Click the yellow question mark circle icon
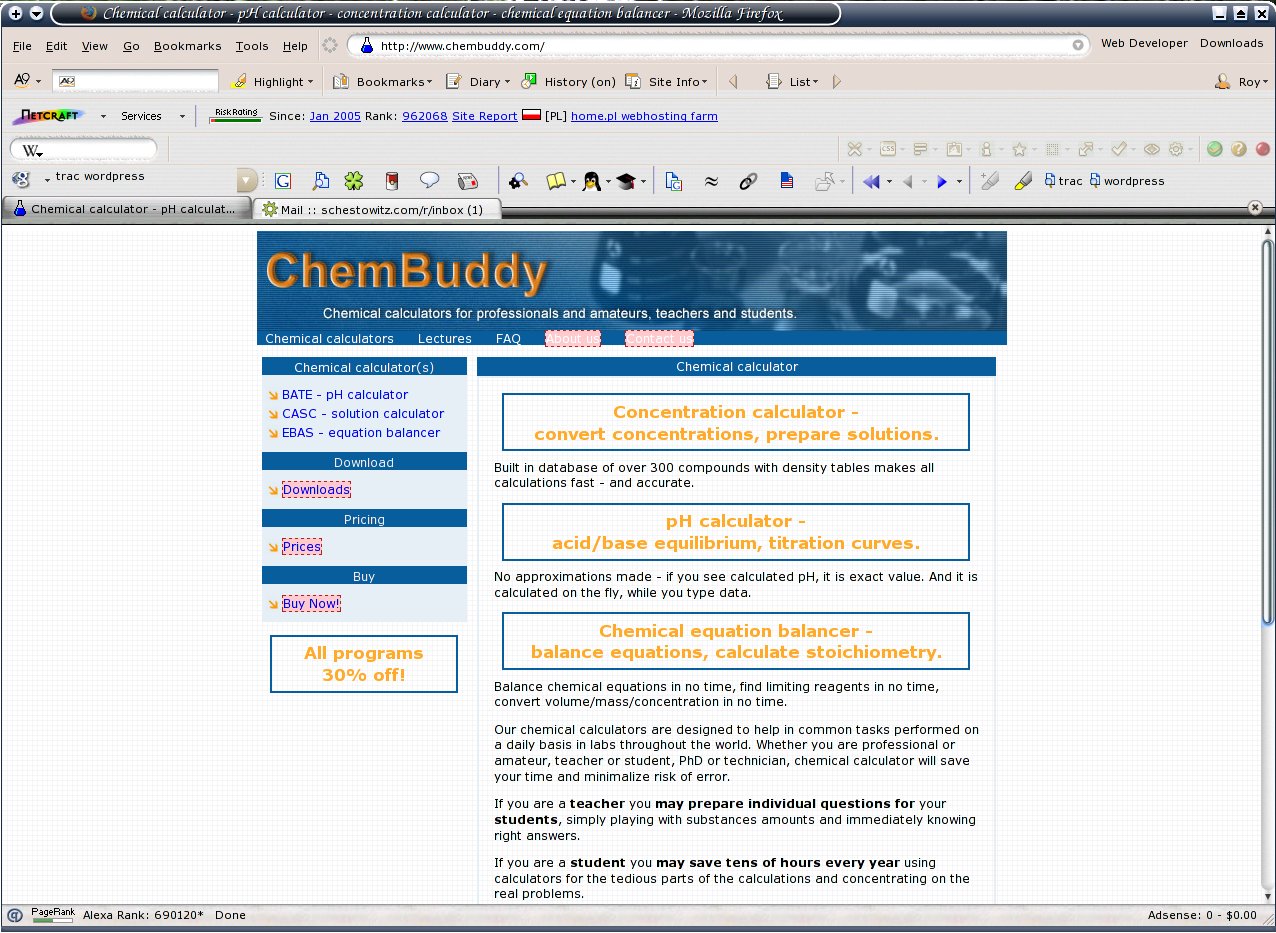Viewport: 1276px width, 933px height. pos(1239,149)
